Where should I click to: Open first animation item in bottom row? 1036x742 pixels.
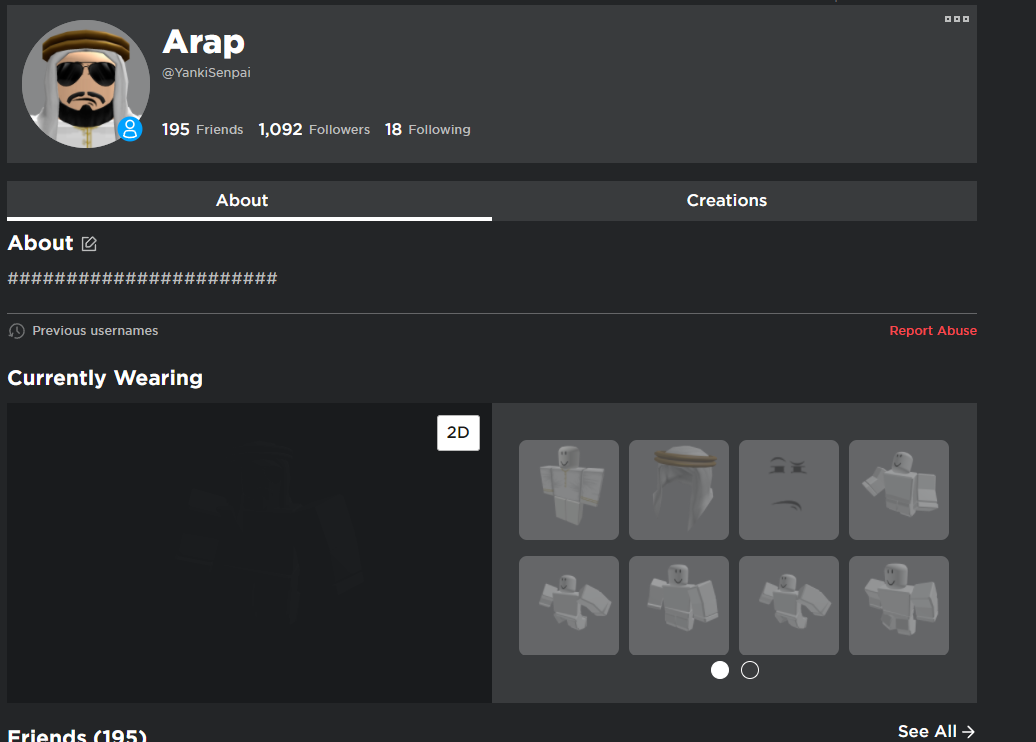(x=569, y=605)
